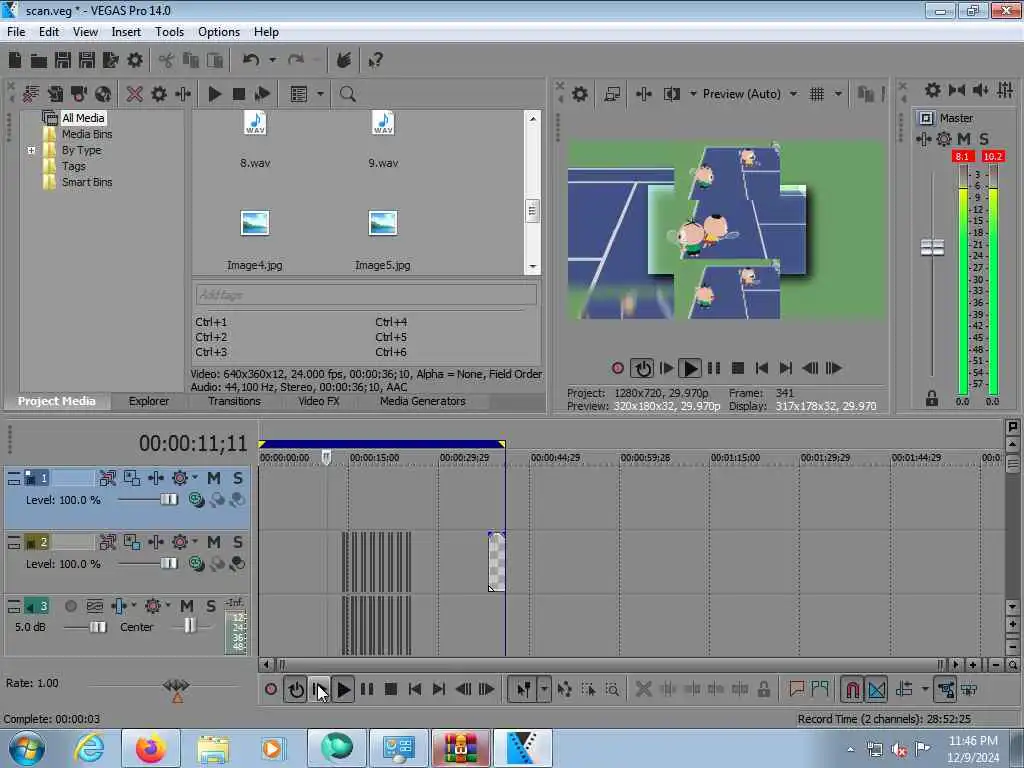Mute video track 1
This screenshot has width=1024, height=768.
pos(214,478)
